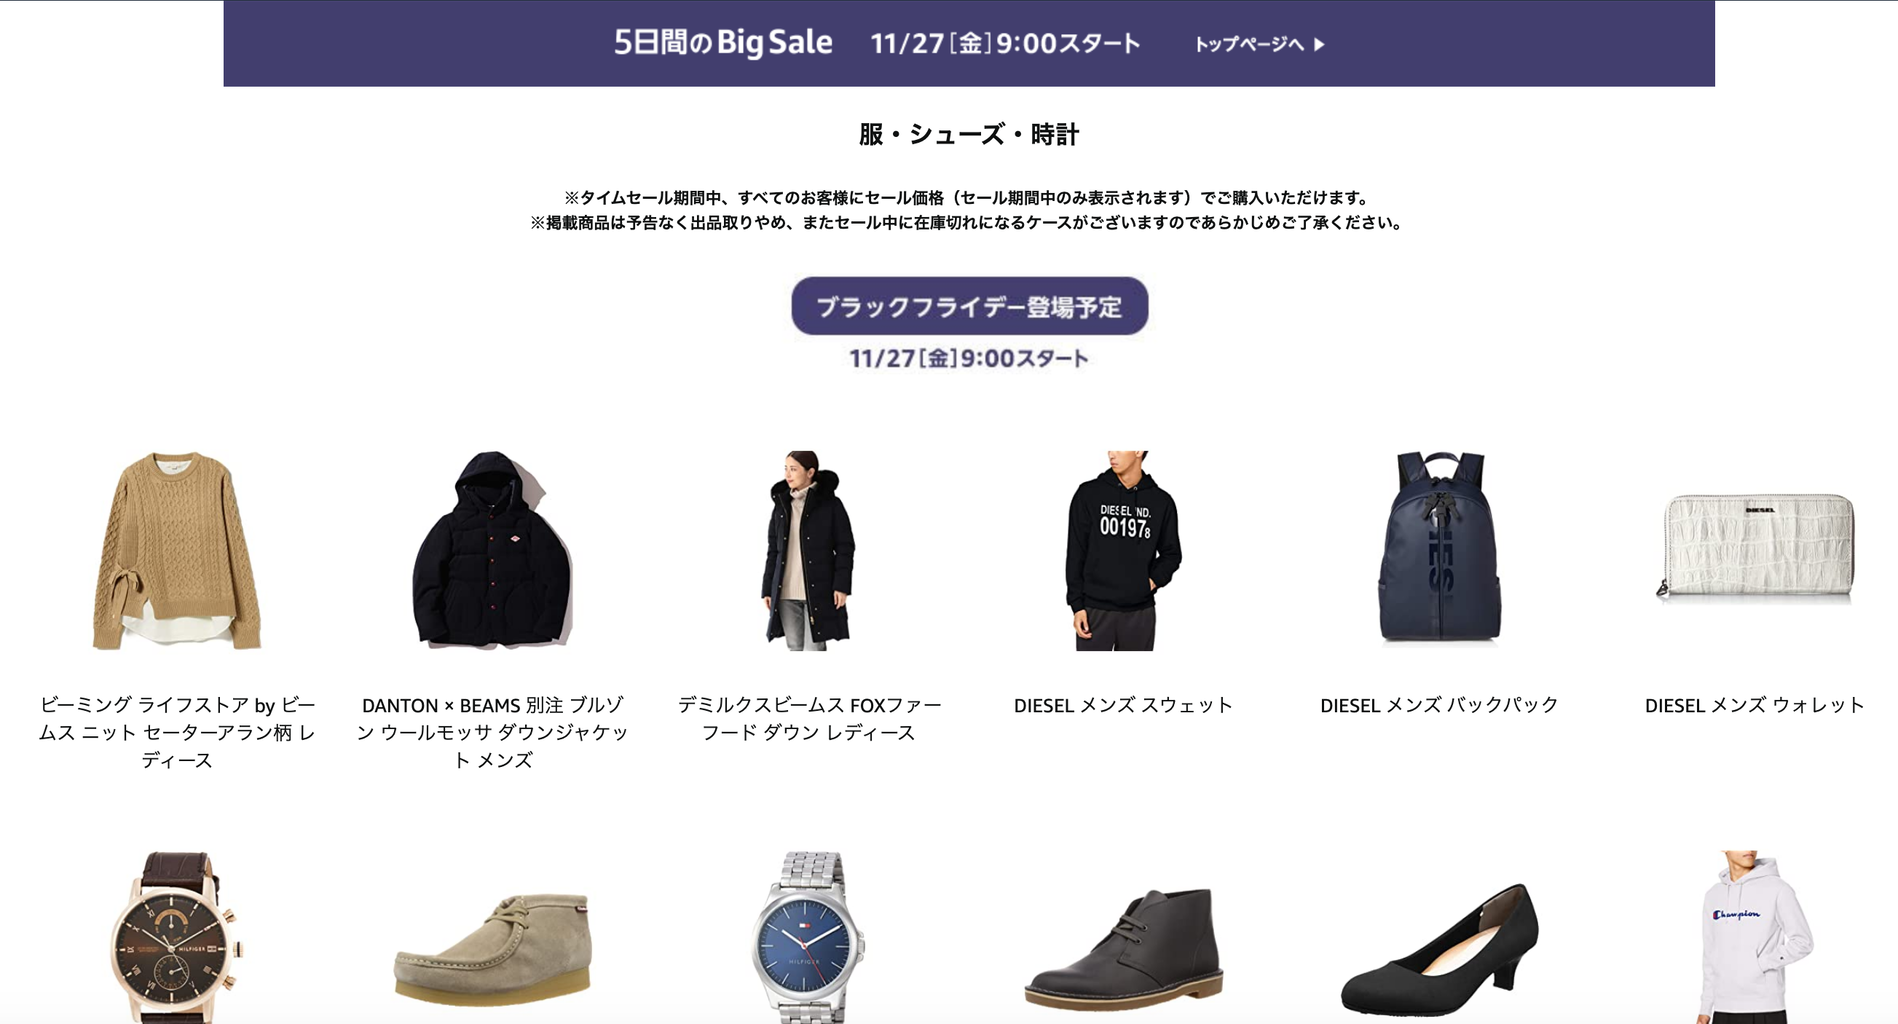
Task: View the dark gray chukka boot image
Action: click(x=1123, y=947)
